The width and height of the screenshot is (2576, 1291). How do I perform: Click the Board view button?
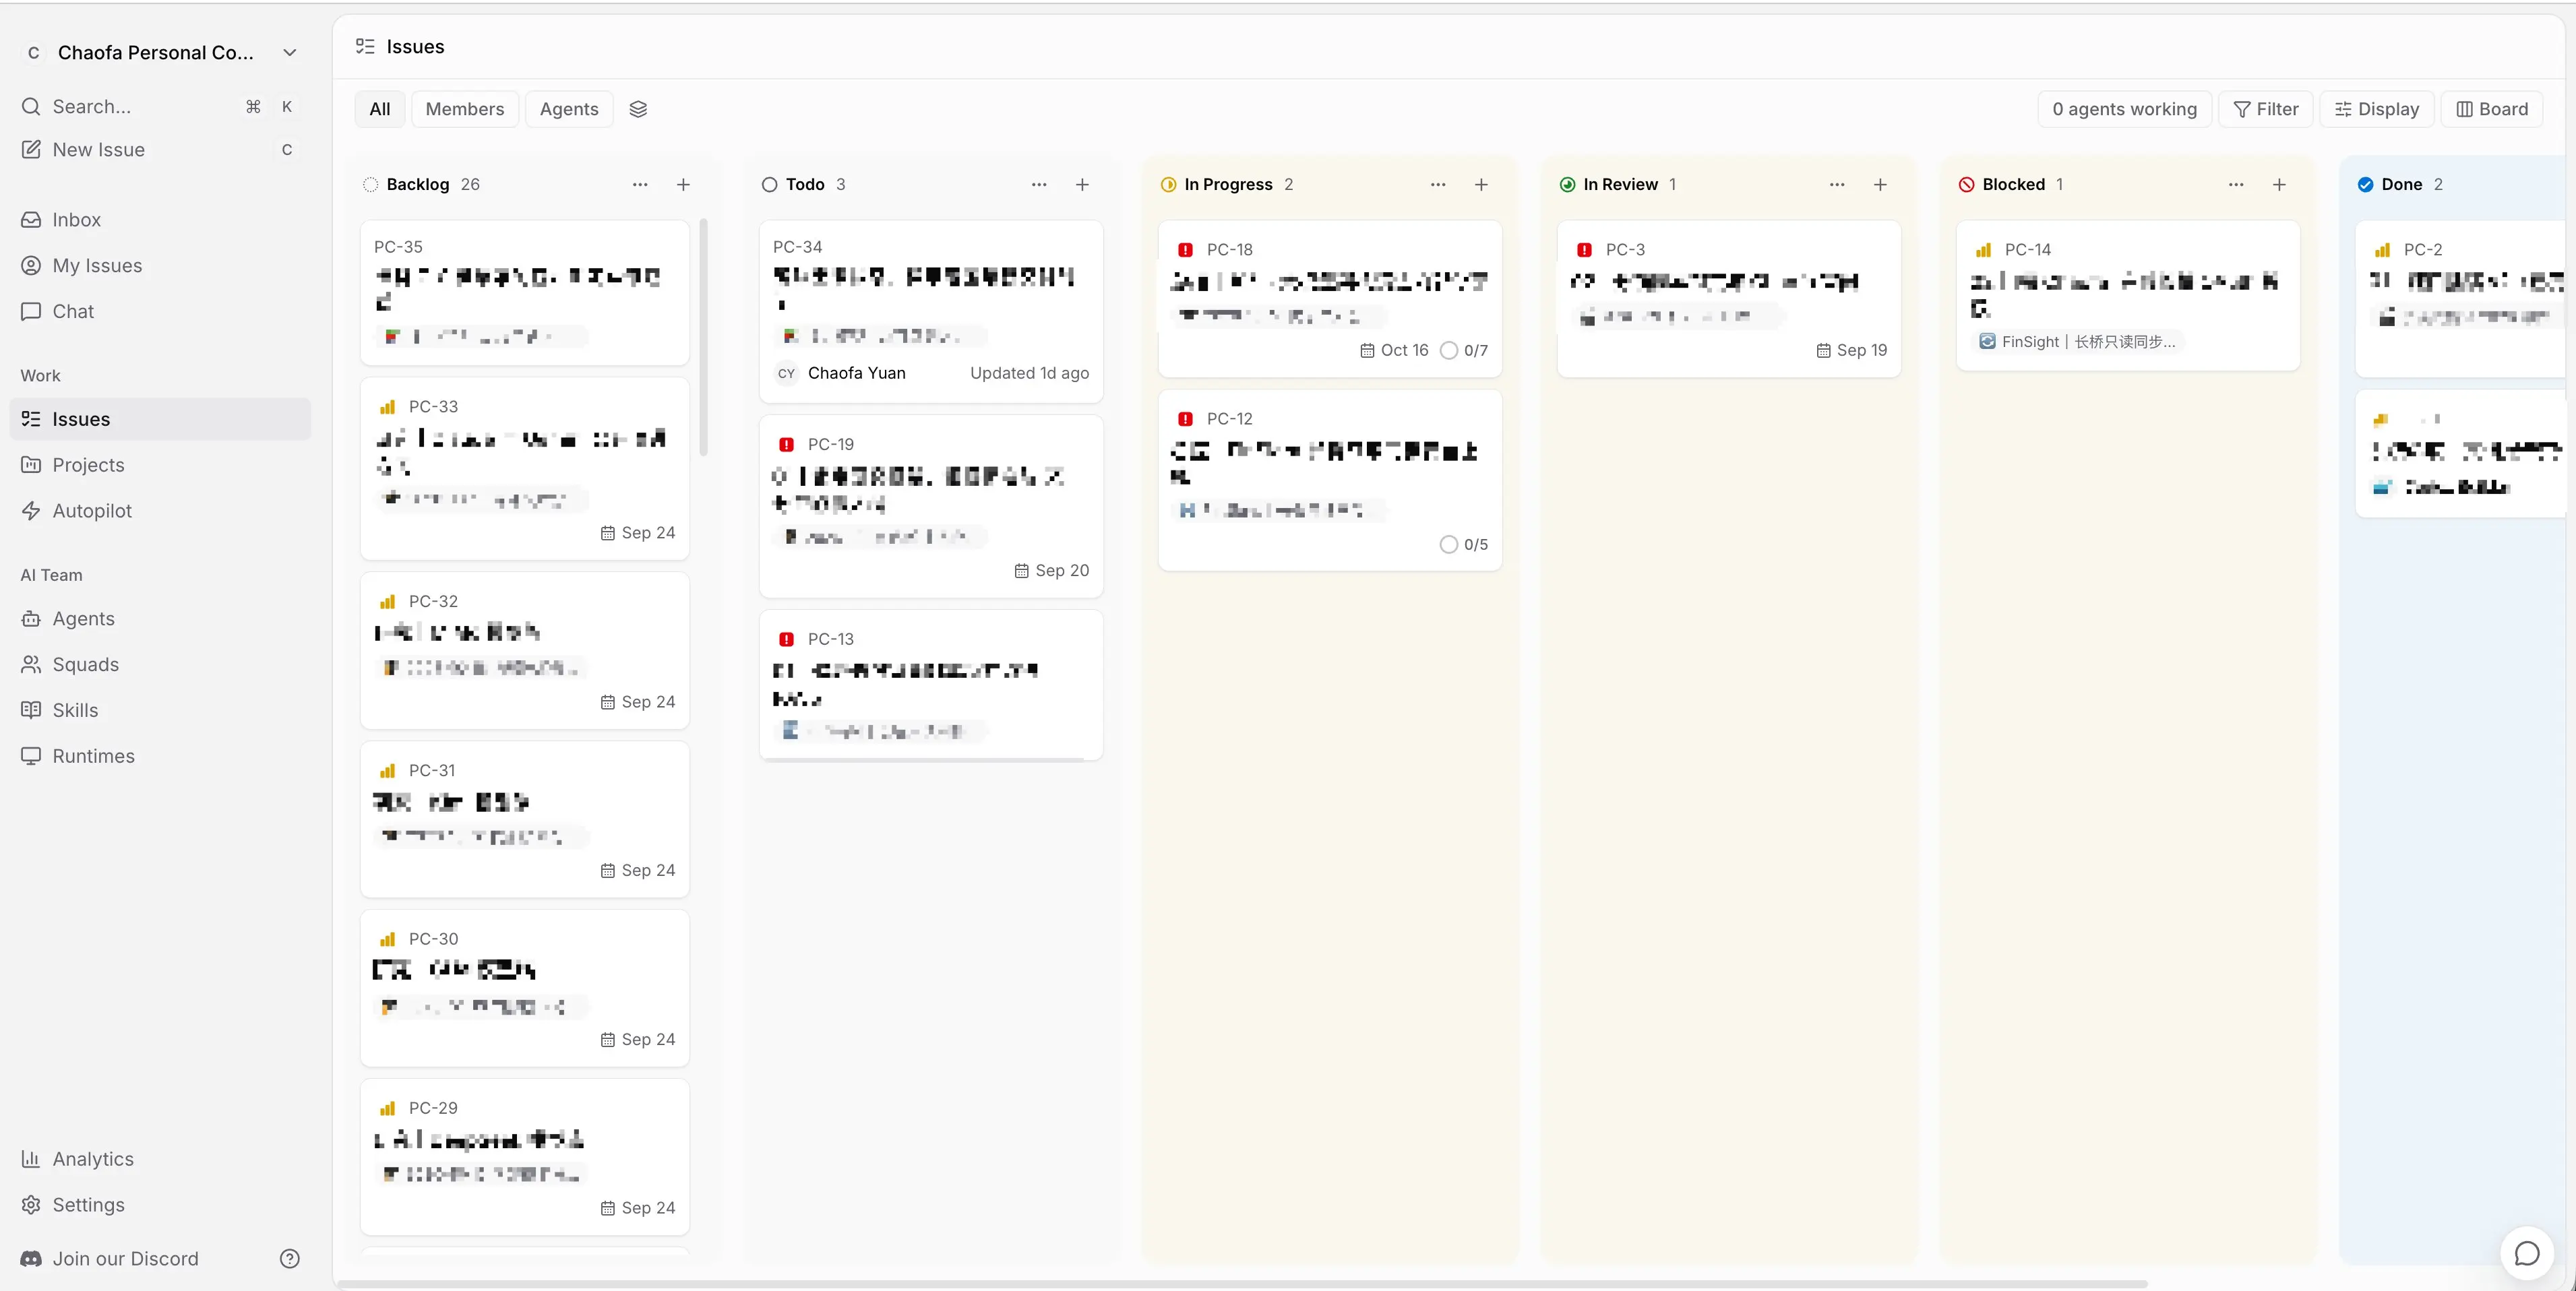point(2492,109)
